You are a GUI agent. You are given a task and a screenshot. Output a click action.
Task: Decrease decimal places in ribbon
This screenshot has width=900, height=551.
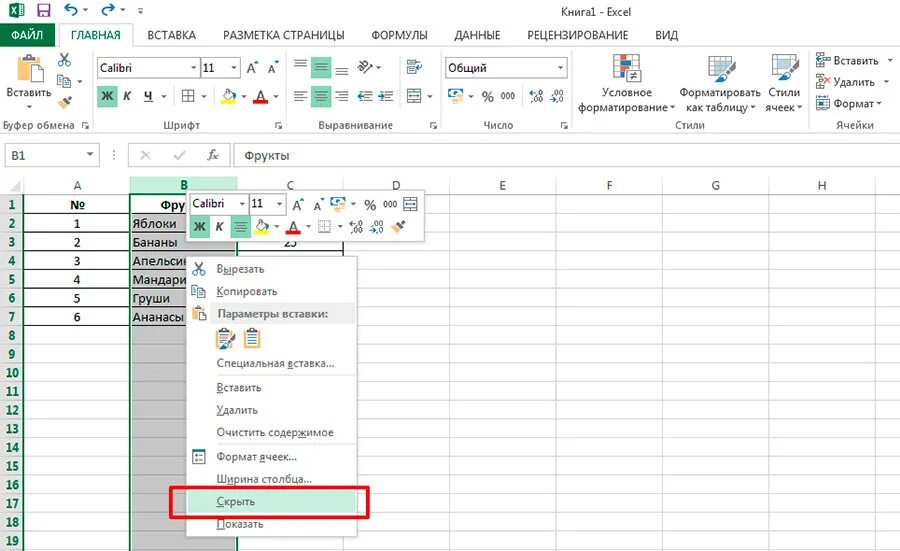[557, 96]
